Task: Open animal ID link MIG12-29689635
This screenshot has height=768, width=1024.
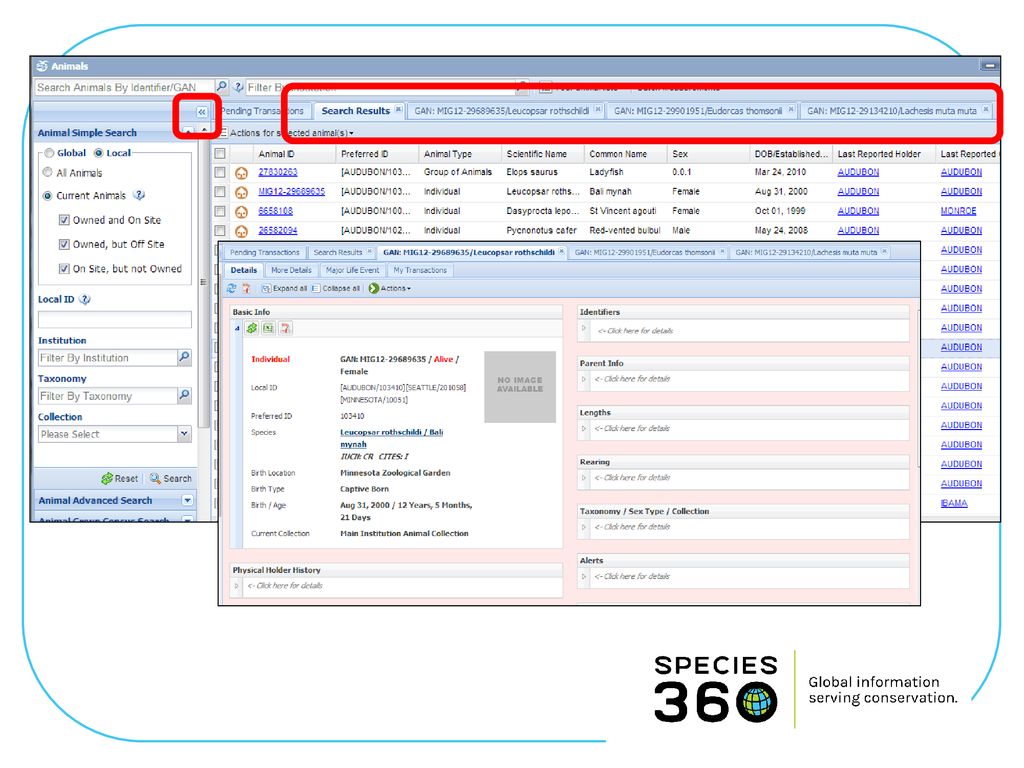Action: pyautogui.click(x=291, y=191)
